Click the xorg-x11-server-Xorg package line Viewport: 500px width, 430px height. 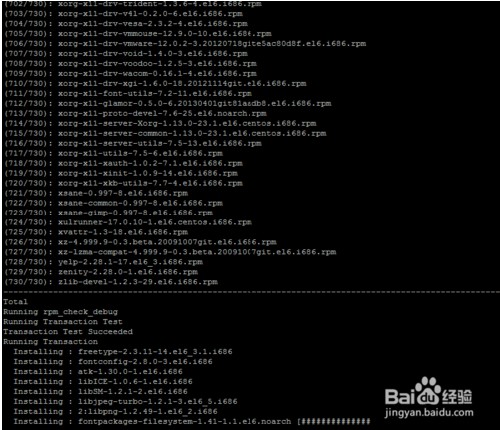[160, 124]
